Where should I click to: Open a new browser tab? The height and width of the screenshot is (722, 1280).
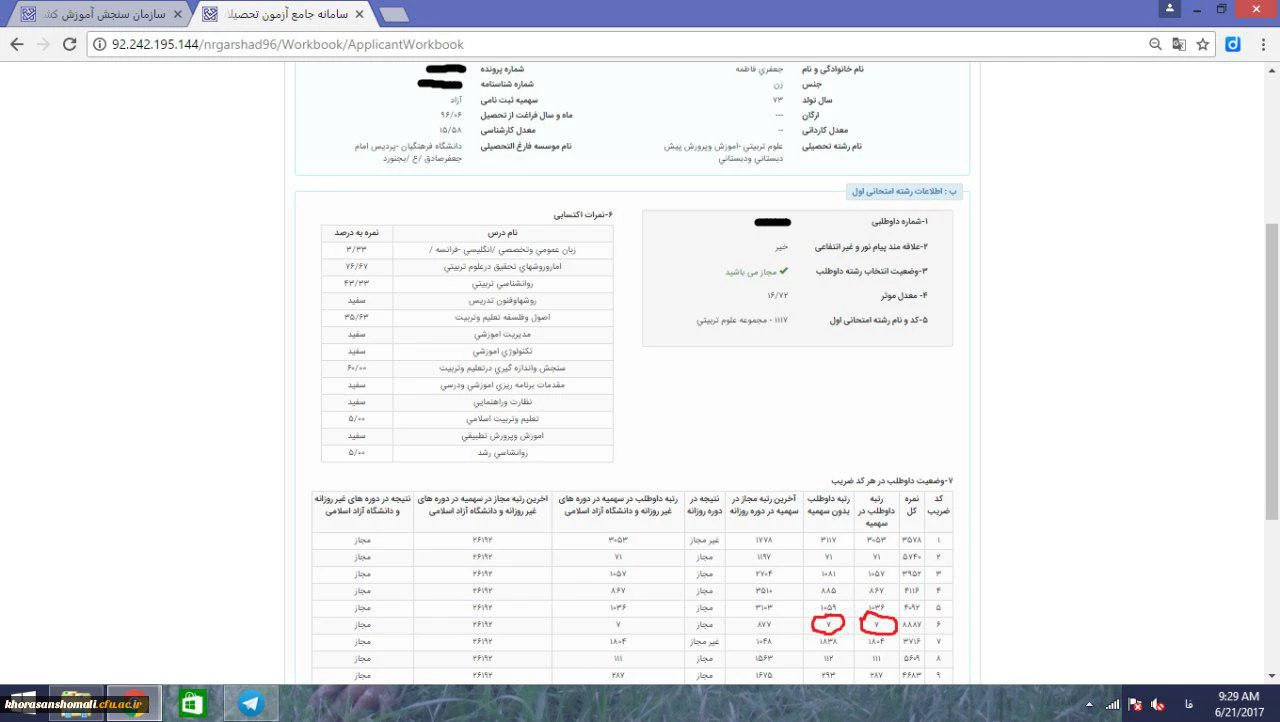point(393,15)
